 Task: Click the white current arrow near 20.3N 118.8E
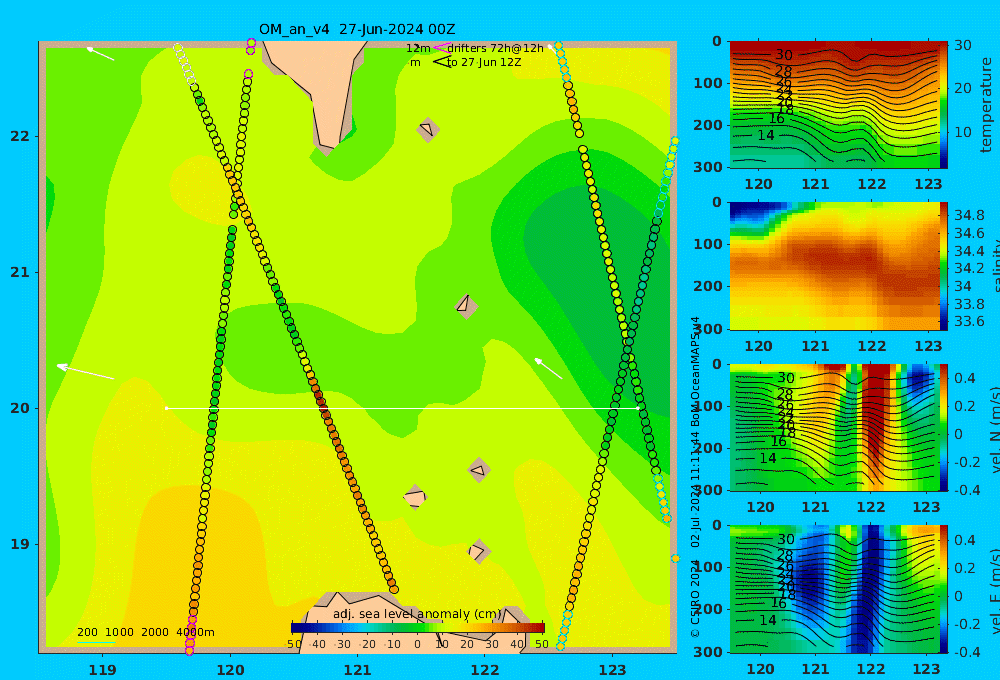pos(85,372)
